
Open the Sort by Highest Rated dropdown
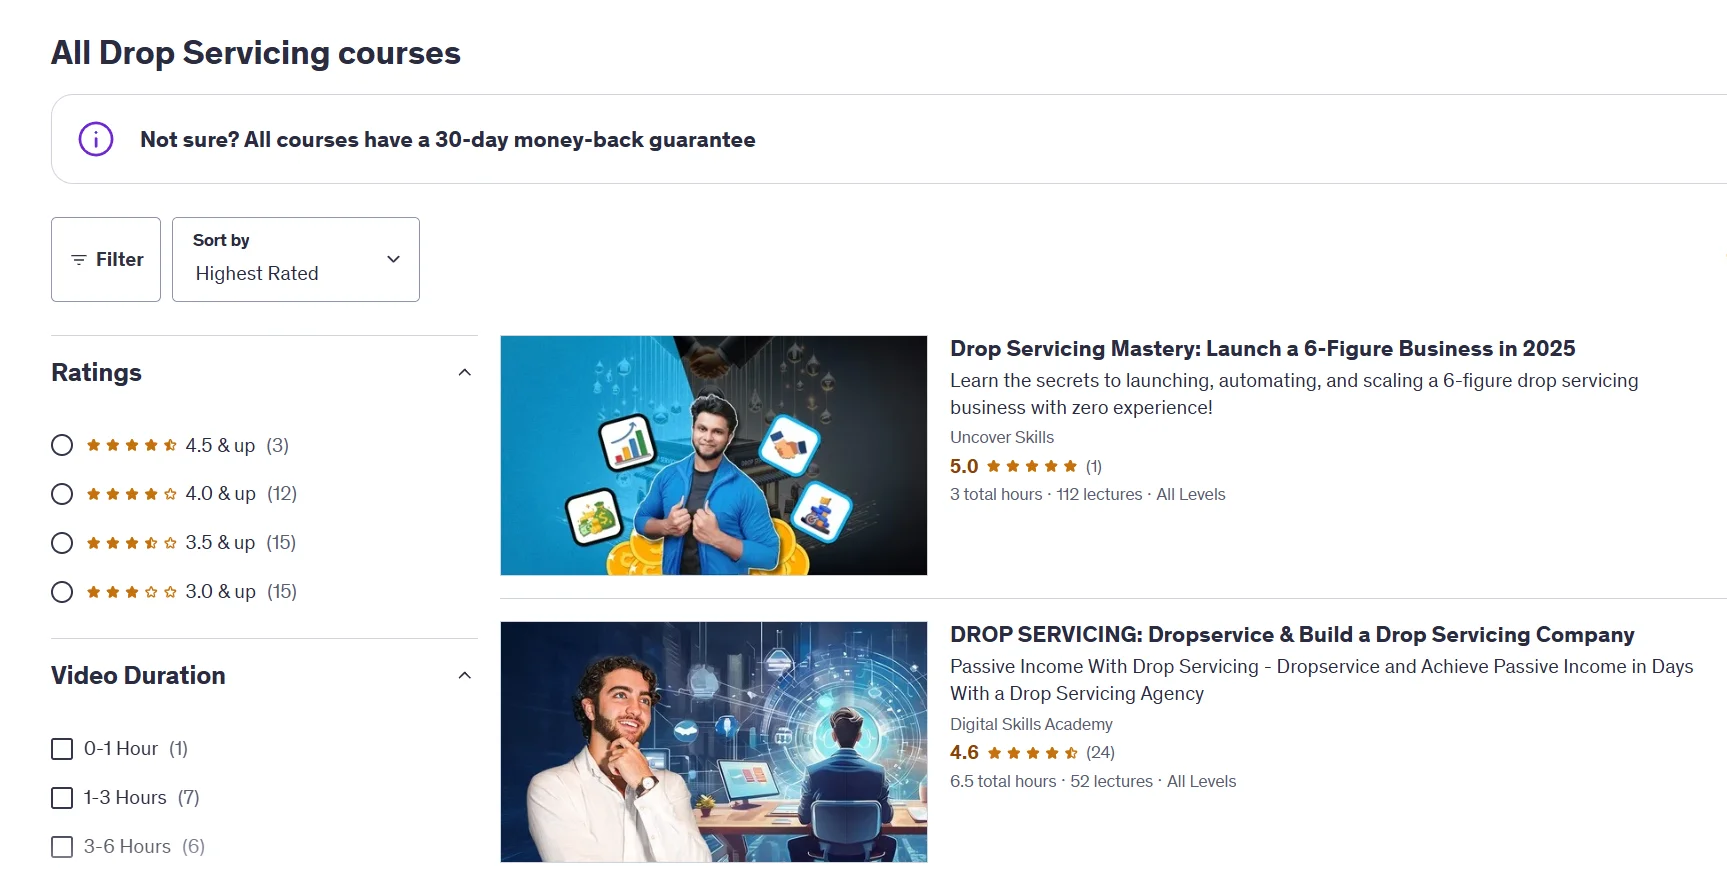tap(296, 259)
